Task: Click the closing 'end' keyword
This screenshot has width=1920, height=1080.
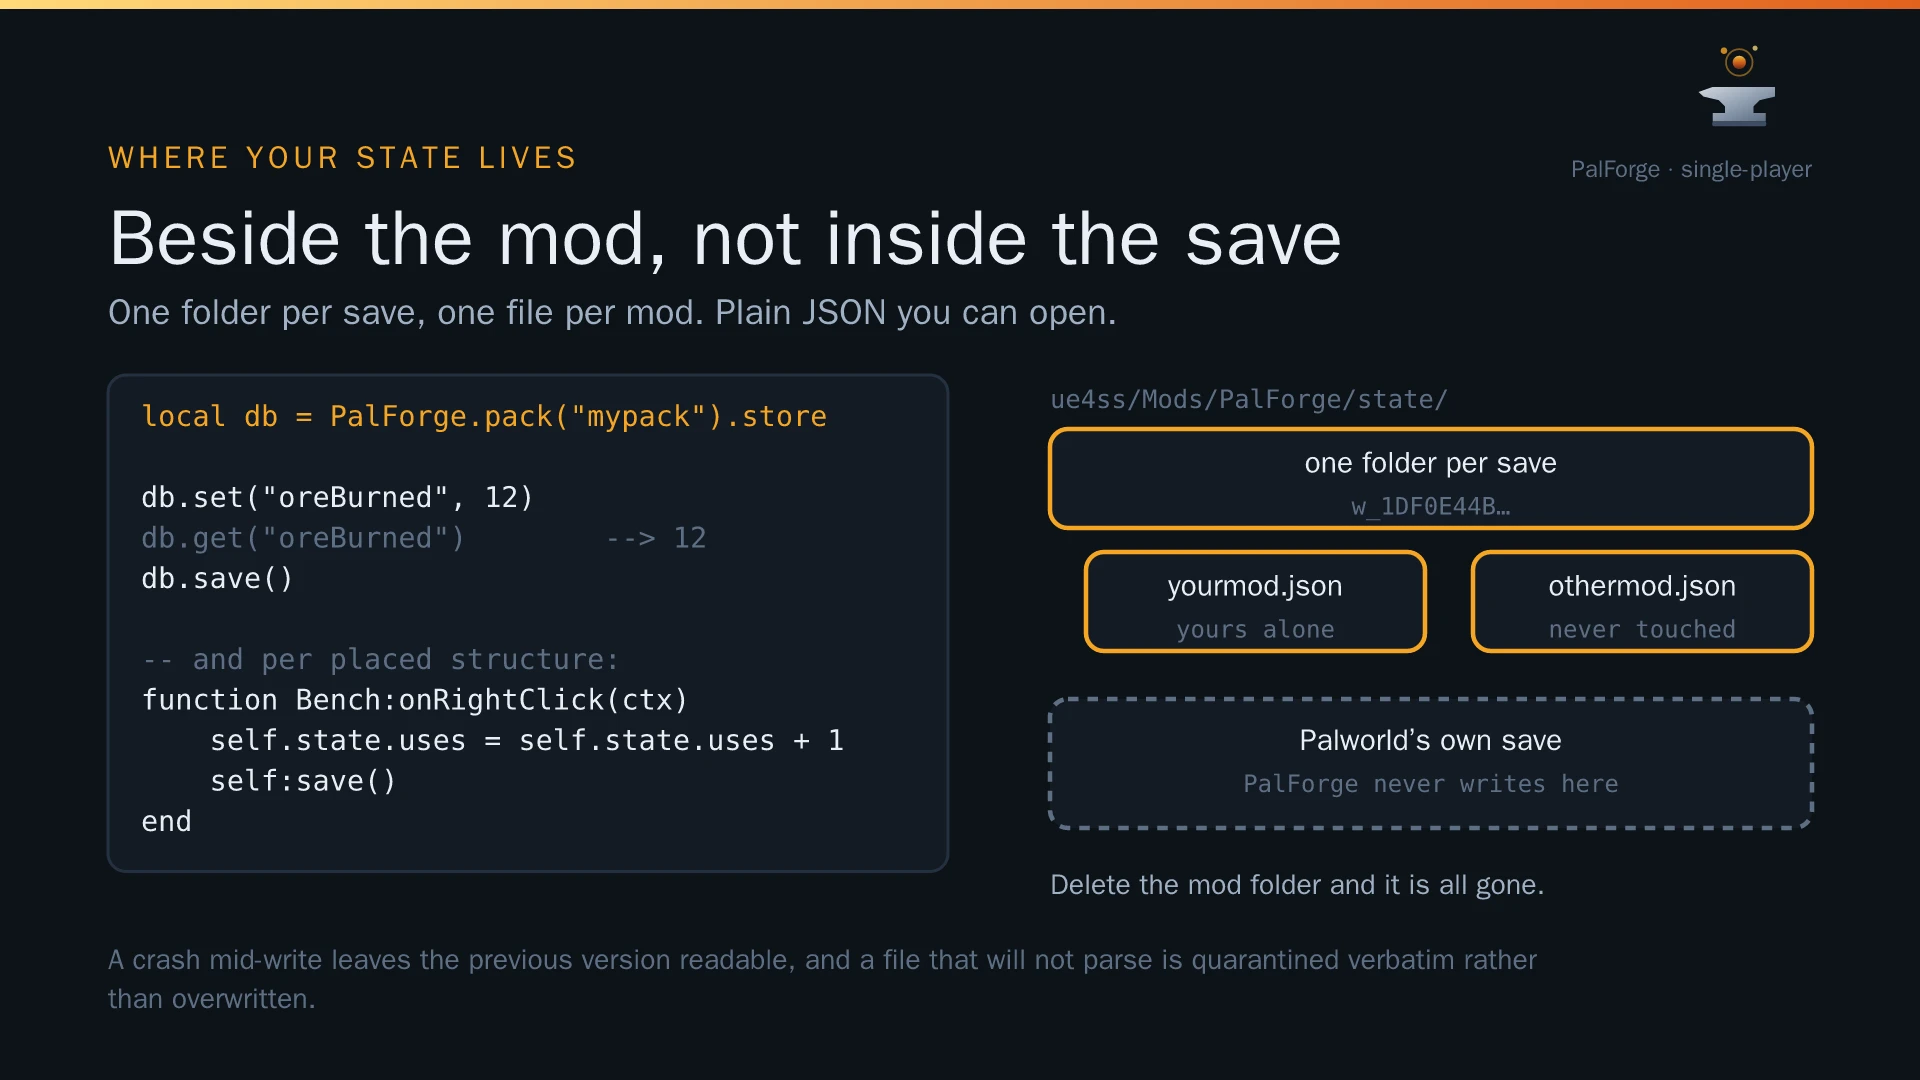Action: pyautogui.click(x=166, y=822)
